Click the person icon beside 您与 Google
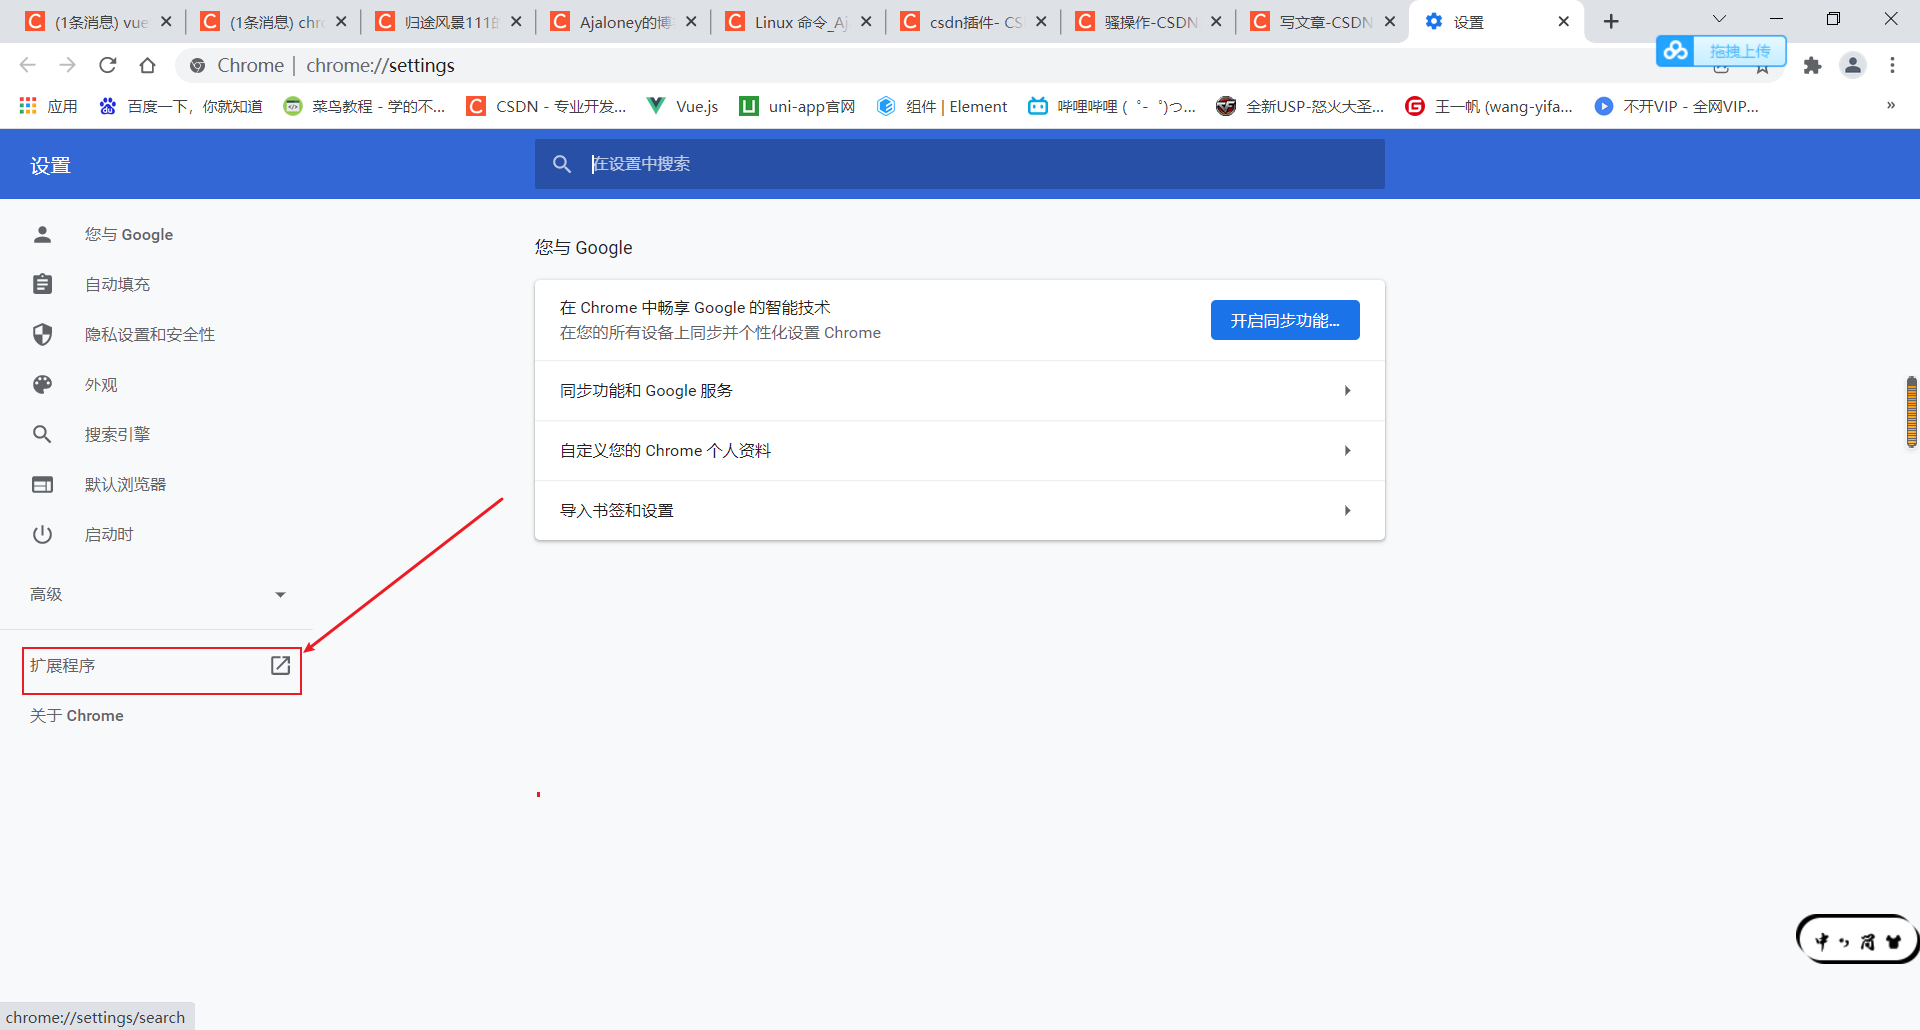 (x=42, y=234)
